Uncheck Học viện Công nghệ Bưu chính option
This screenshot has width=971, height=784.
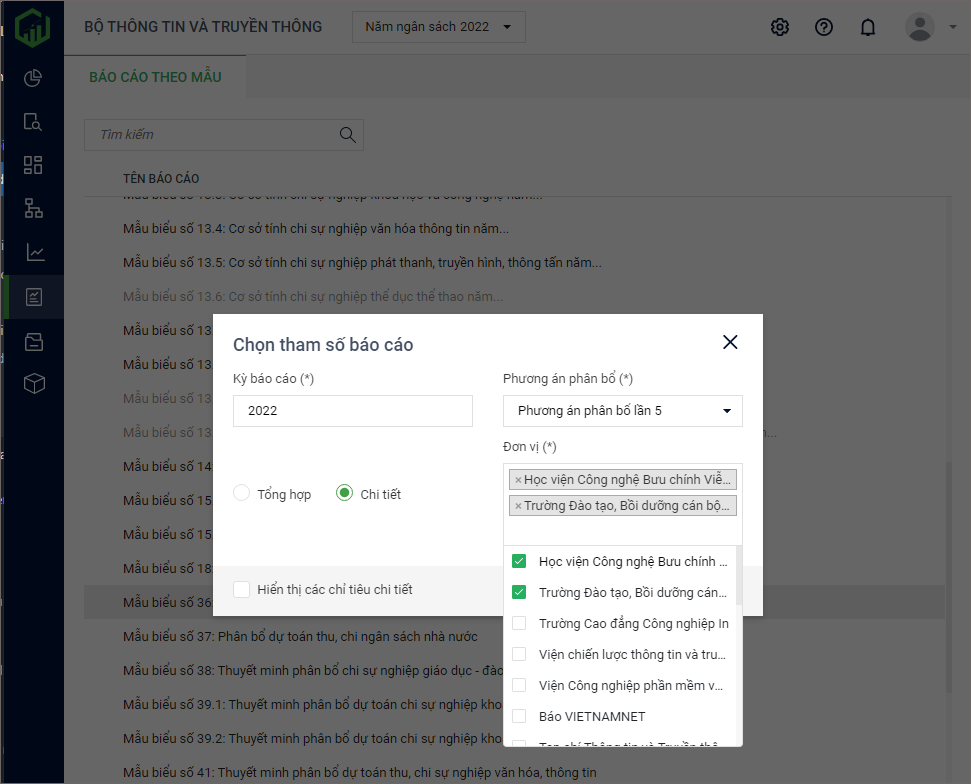tap(519, 561)
